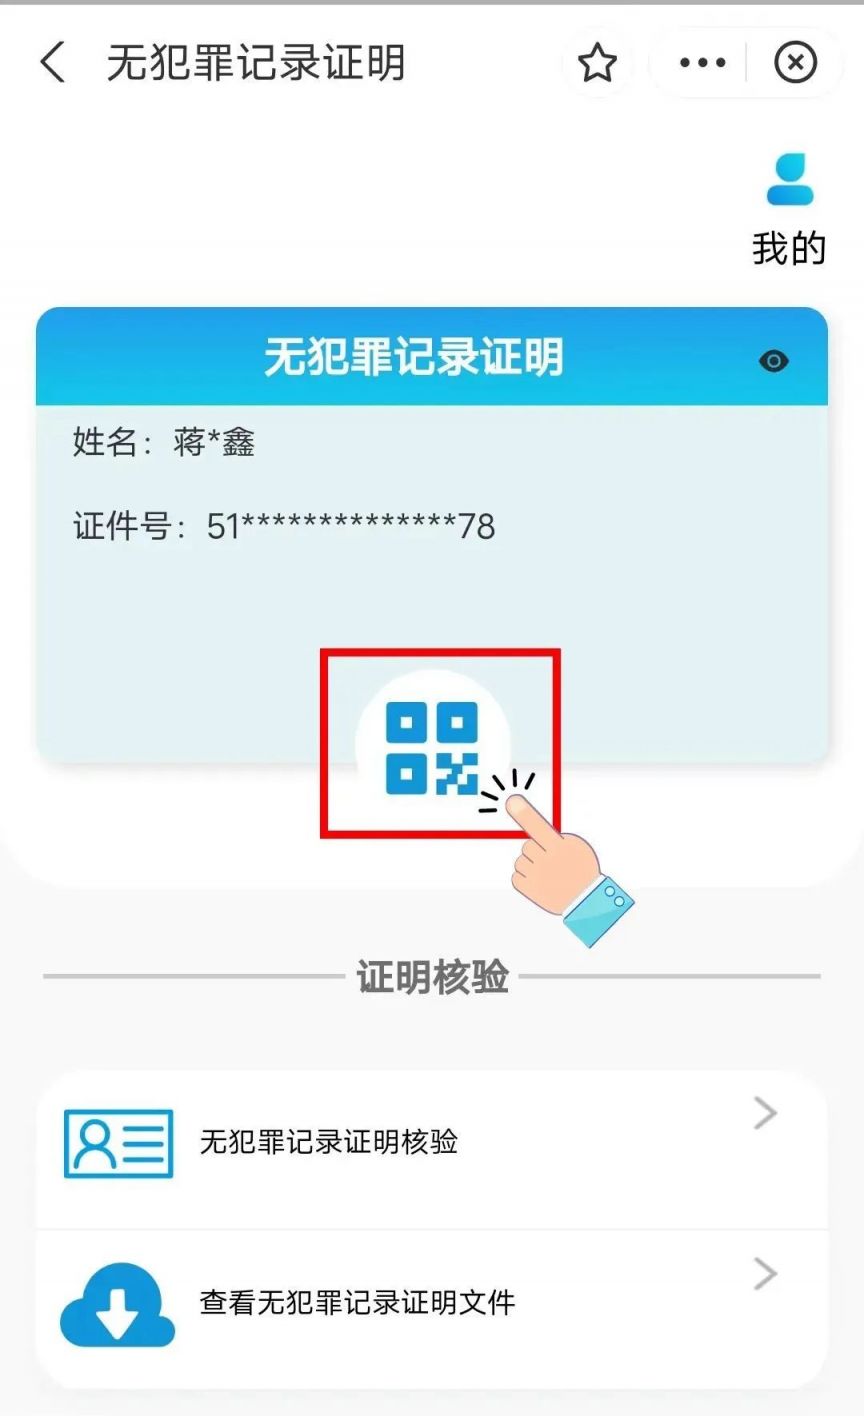Close the mini program with the circled X
This screenshot has height=1416, width=864.
click(795, 63)
